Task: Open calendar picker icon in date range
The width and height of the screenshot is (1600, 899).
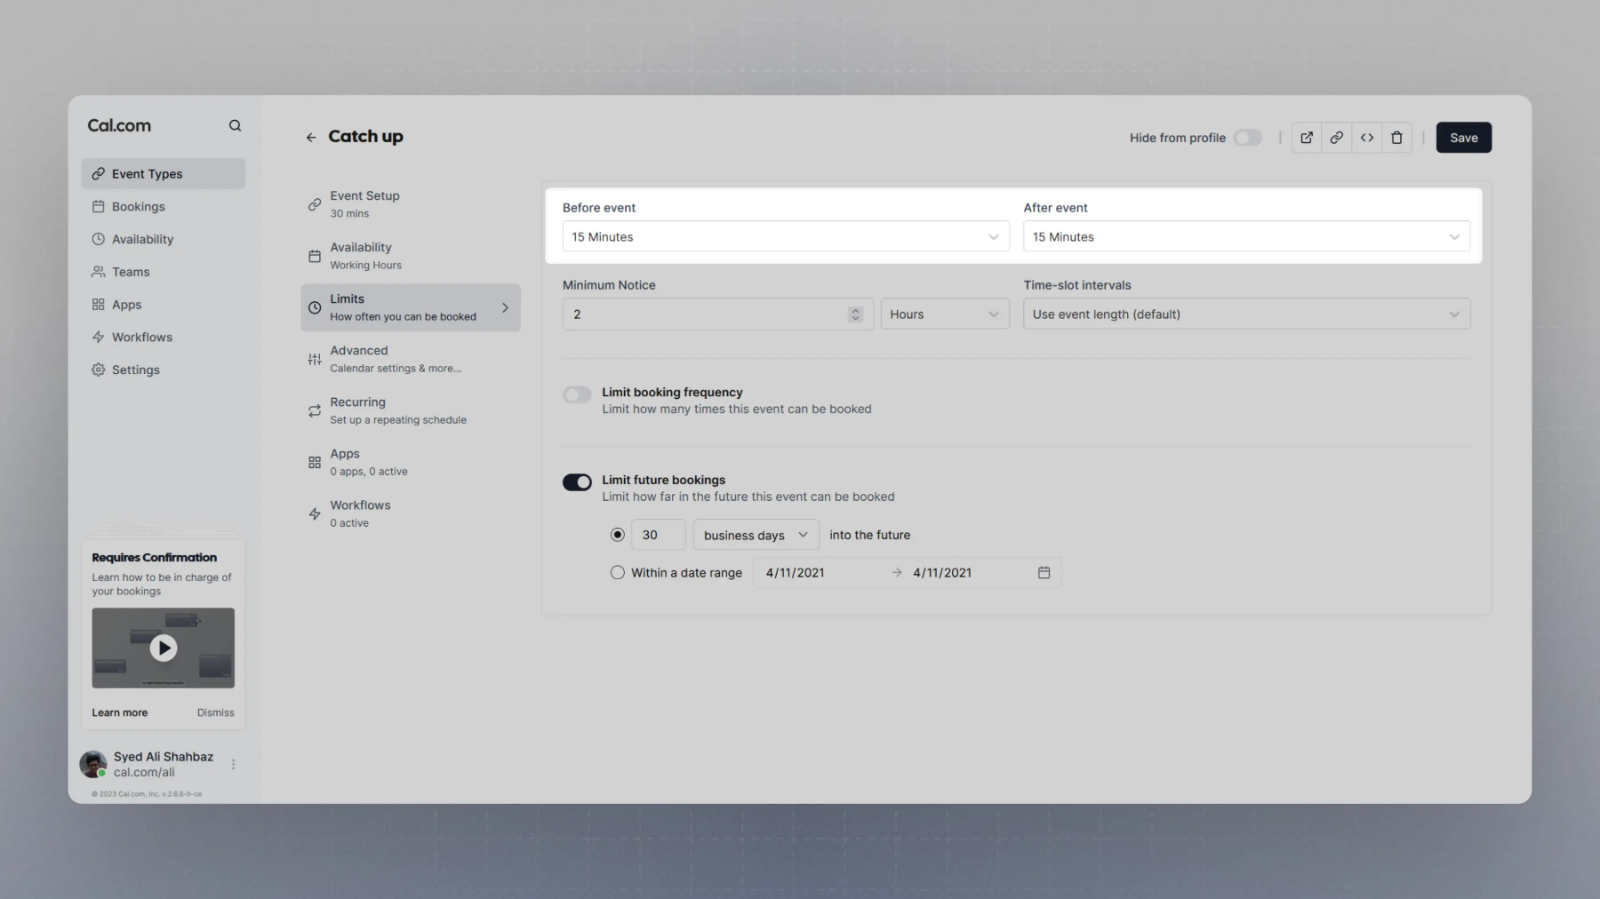Action: [x=1044, y=573]
